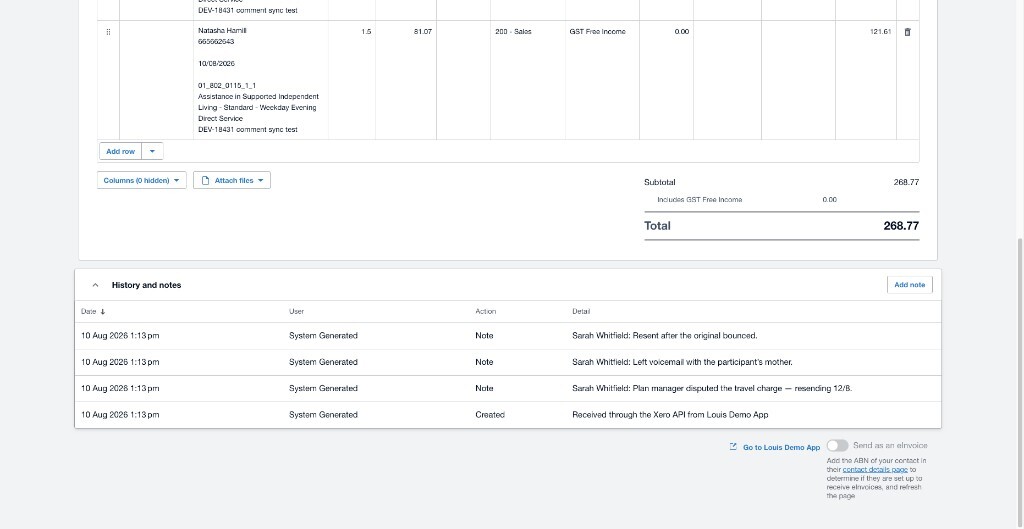The height and width of the screenshot is (529, 1024).
Task: Click the Action column header
Action: tap(485, 312)
